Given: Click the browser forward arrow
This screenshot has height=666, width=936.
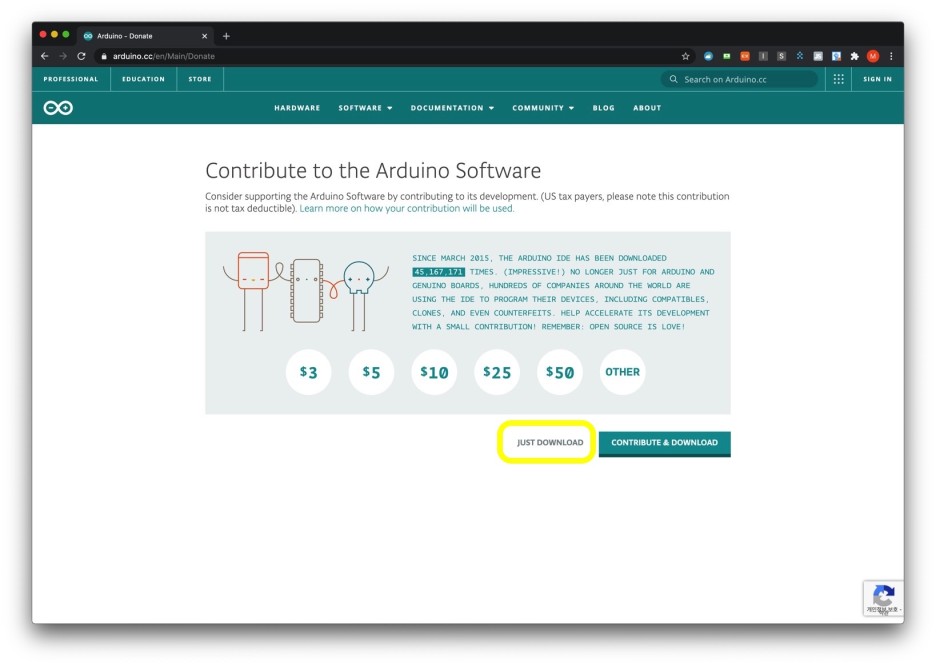Looking at the screenshot, I should (x=63, y=56).
